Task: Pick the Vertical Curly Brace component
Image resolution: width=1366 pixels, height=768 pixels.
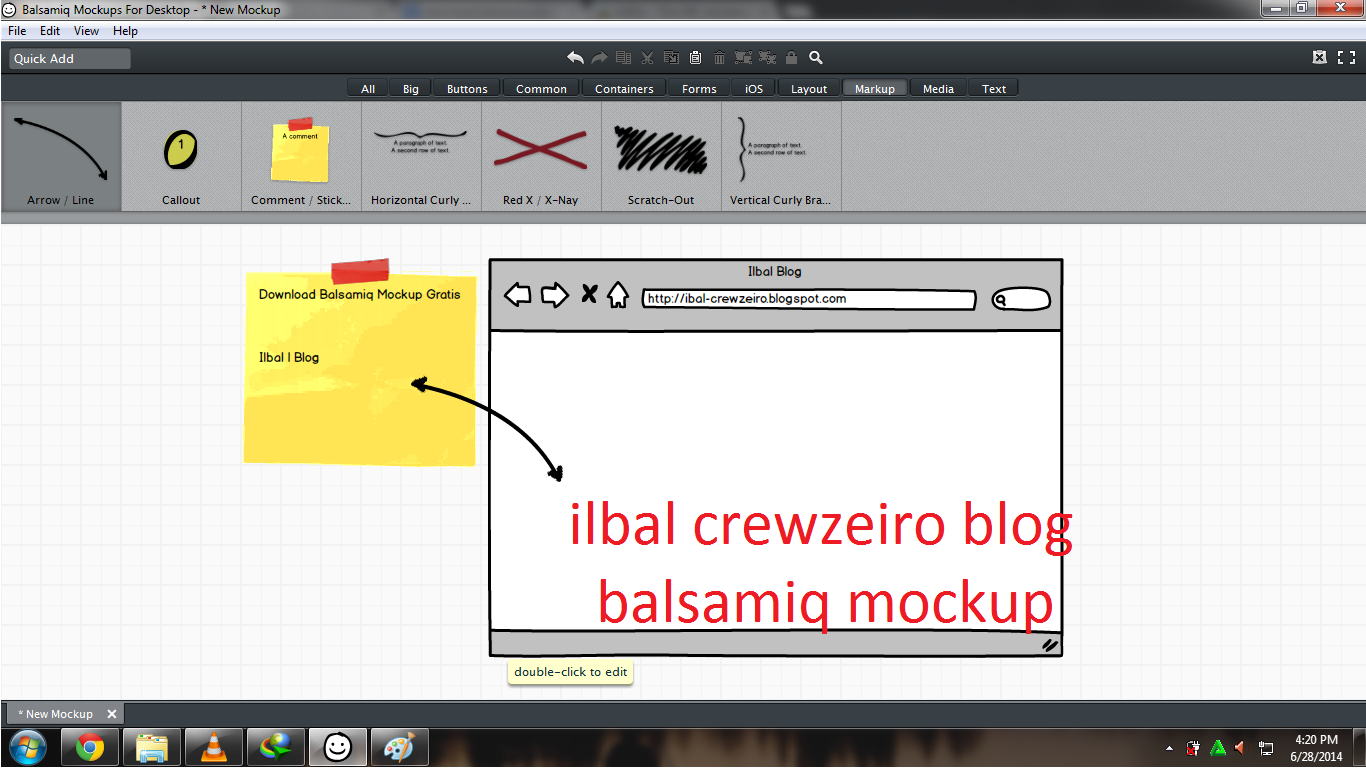Action: pos(781,156)
